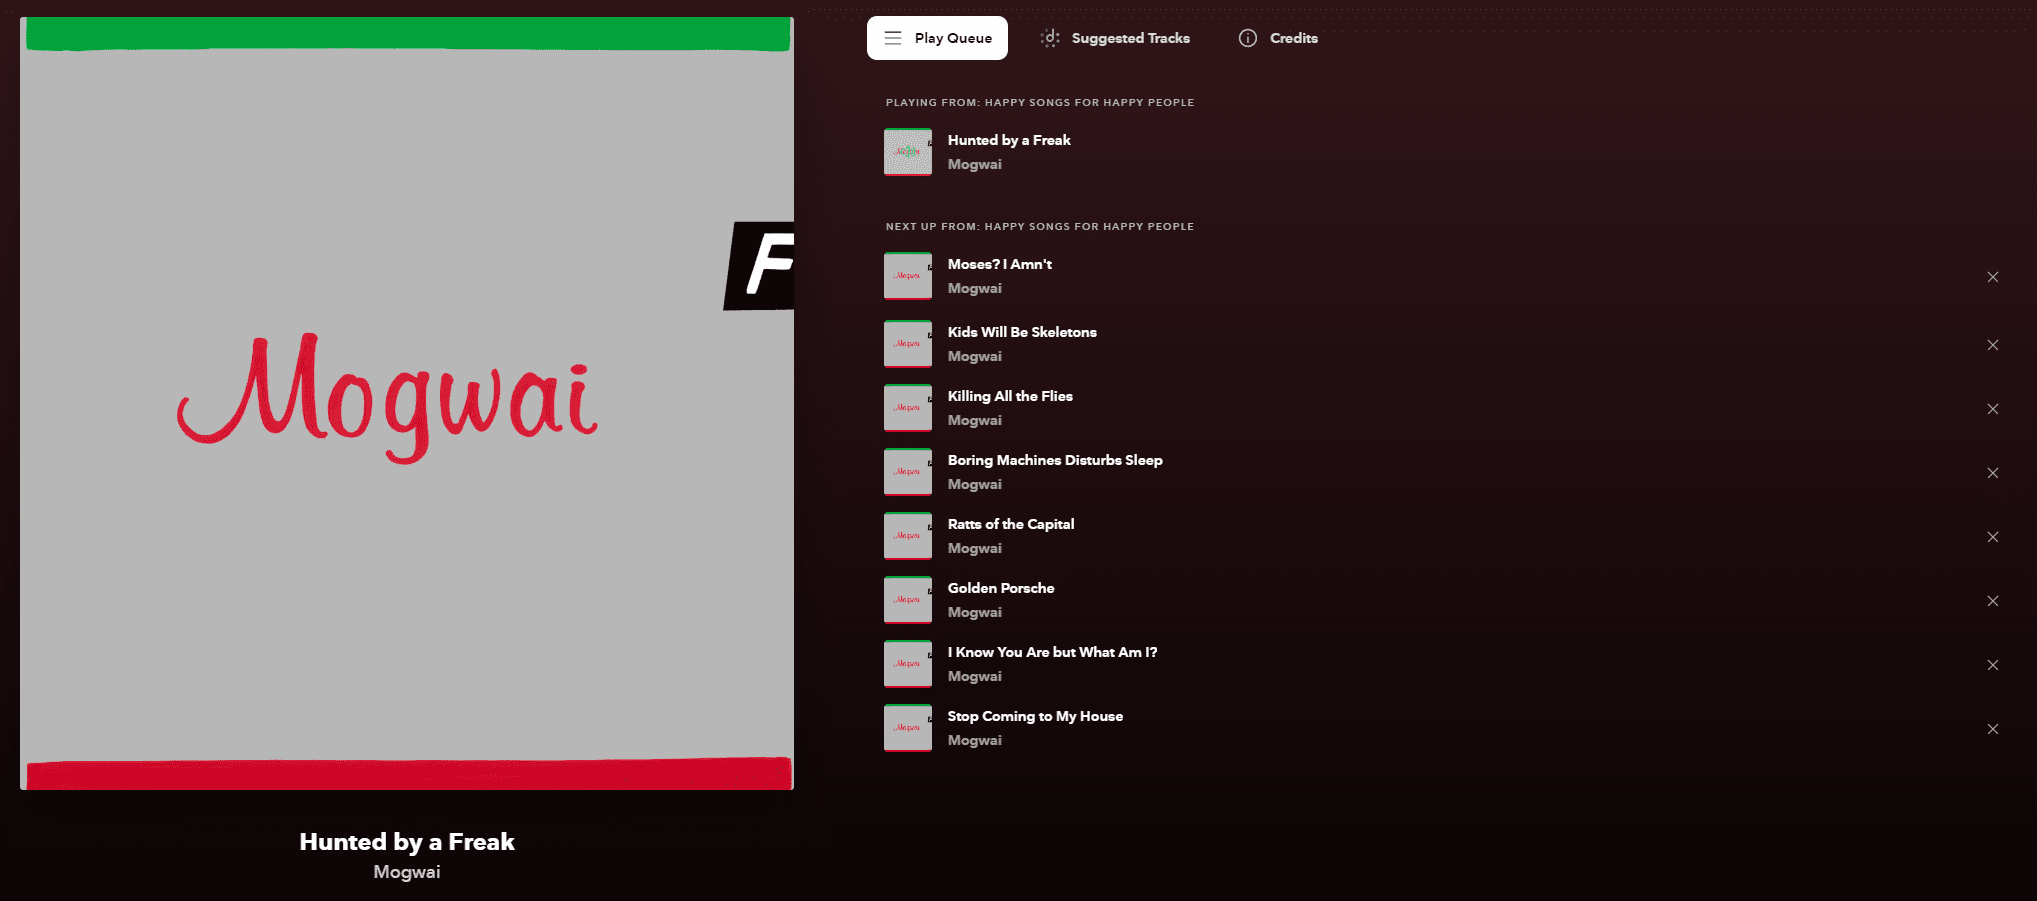Open the Credits tab

[x=1278, y=38]
